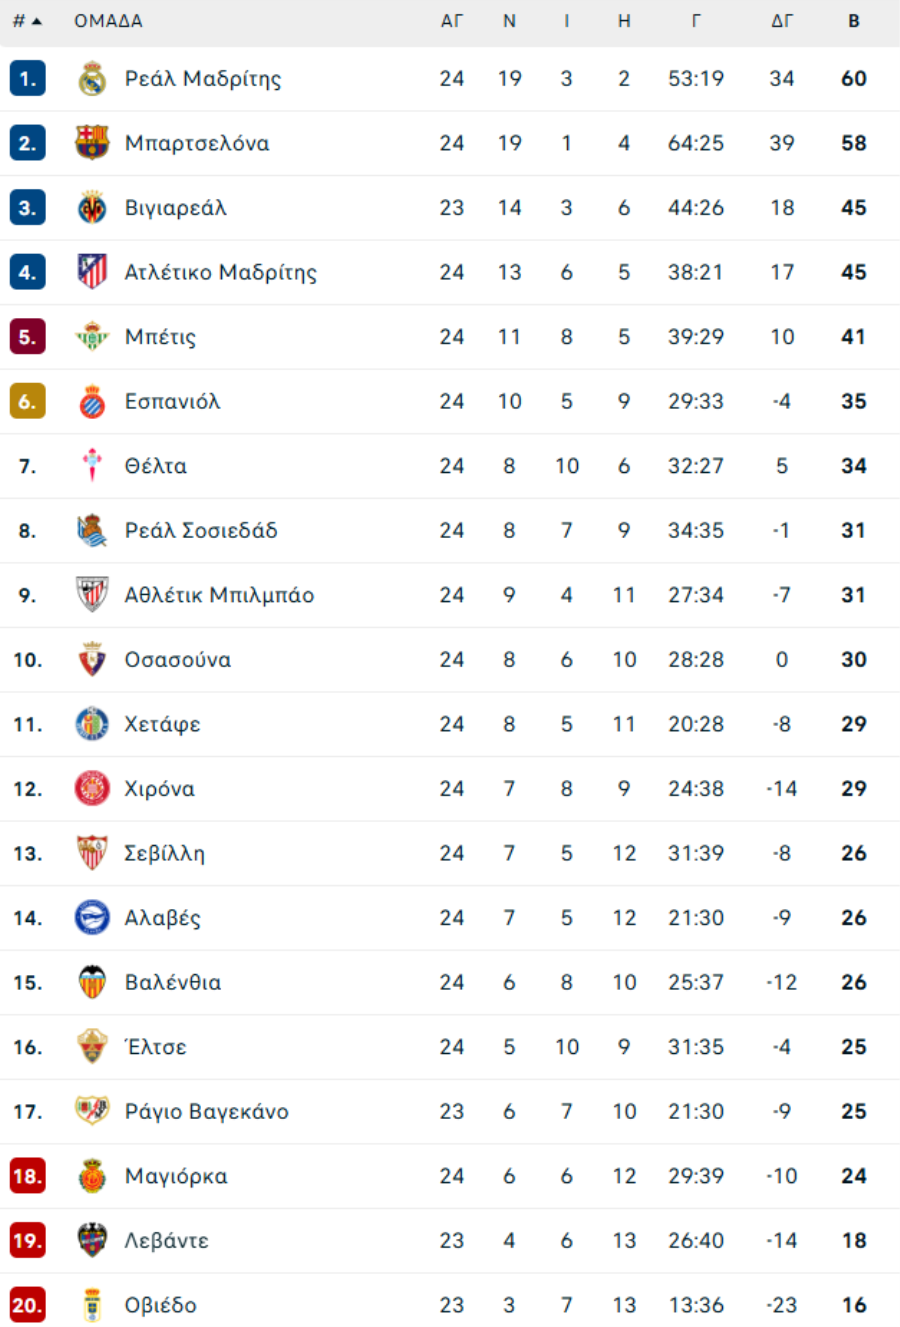Open the Ρεάλ Σοσιεδάδ team link
Image resolution: width=900 pixels, height=1327 pixels.
click(201, 531)
